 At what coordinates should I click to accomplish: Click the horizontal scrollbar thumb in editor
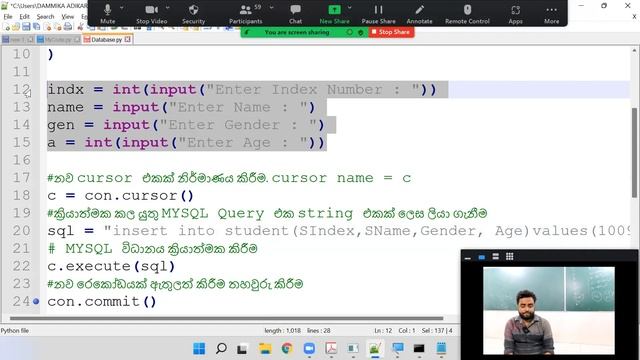coord(227,318)
